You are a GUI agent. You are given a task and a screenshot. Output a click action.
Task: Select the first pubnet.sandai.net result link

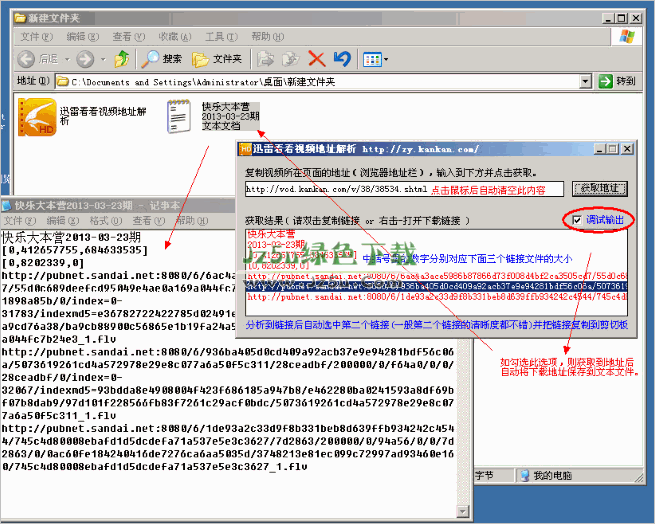[x=436, y=276]
